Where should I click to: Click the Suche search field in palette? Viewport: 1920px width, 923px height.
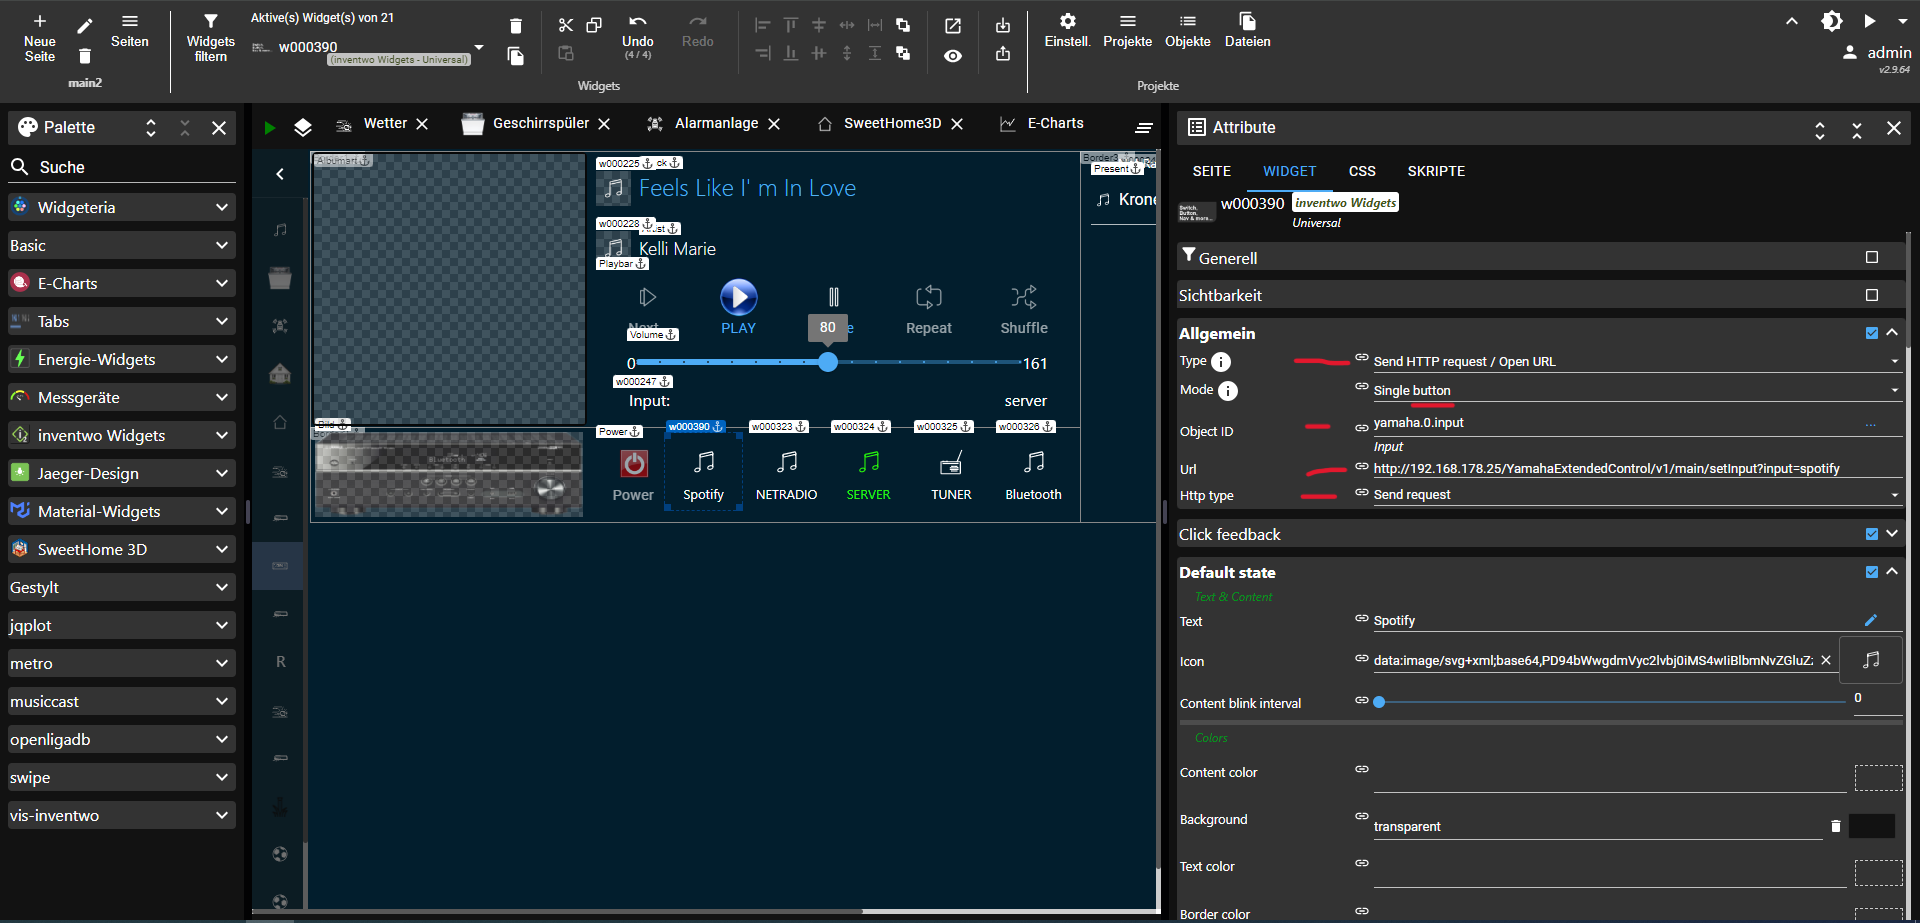(122, 167)
